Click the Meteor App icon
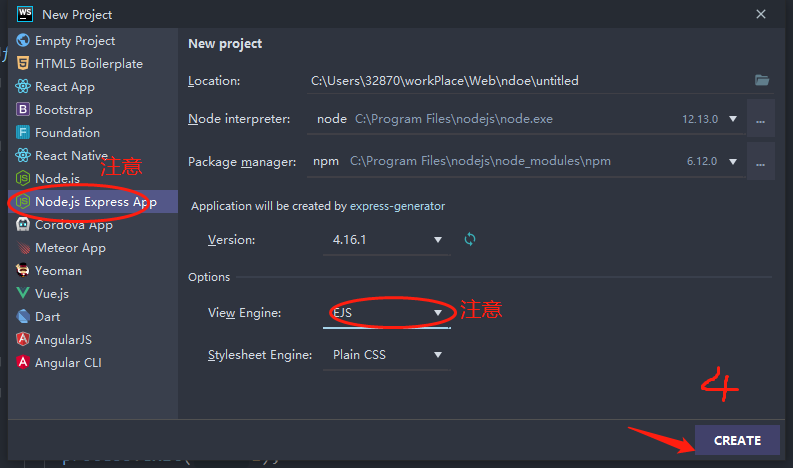This screenshot has width=793, height=468. (23, 247)
